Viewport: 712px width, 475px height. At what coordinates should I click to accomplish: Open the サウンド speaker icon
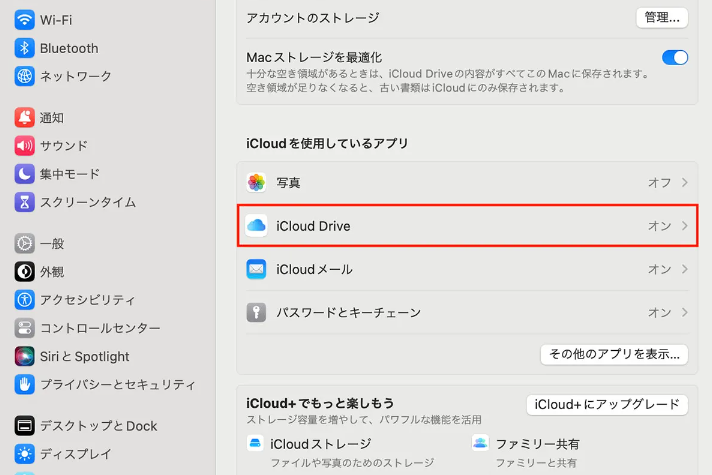[x=24, y=146]
